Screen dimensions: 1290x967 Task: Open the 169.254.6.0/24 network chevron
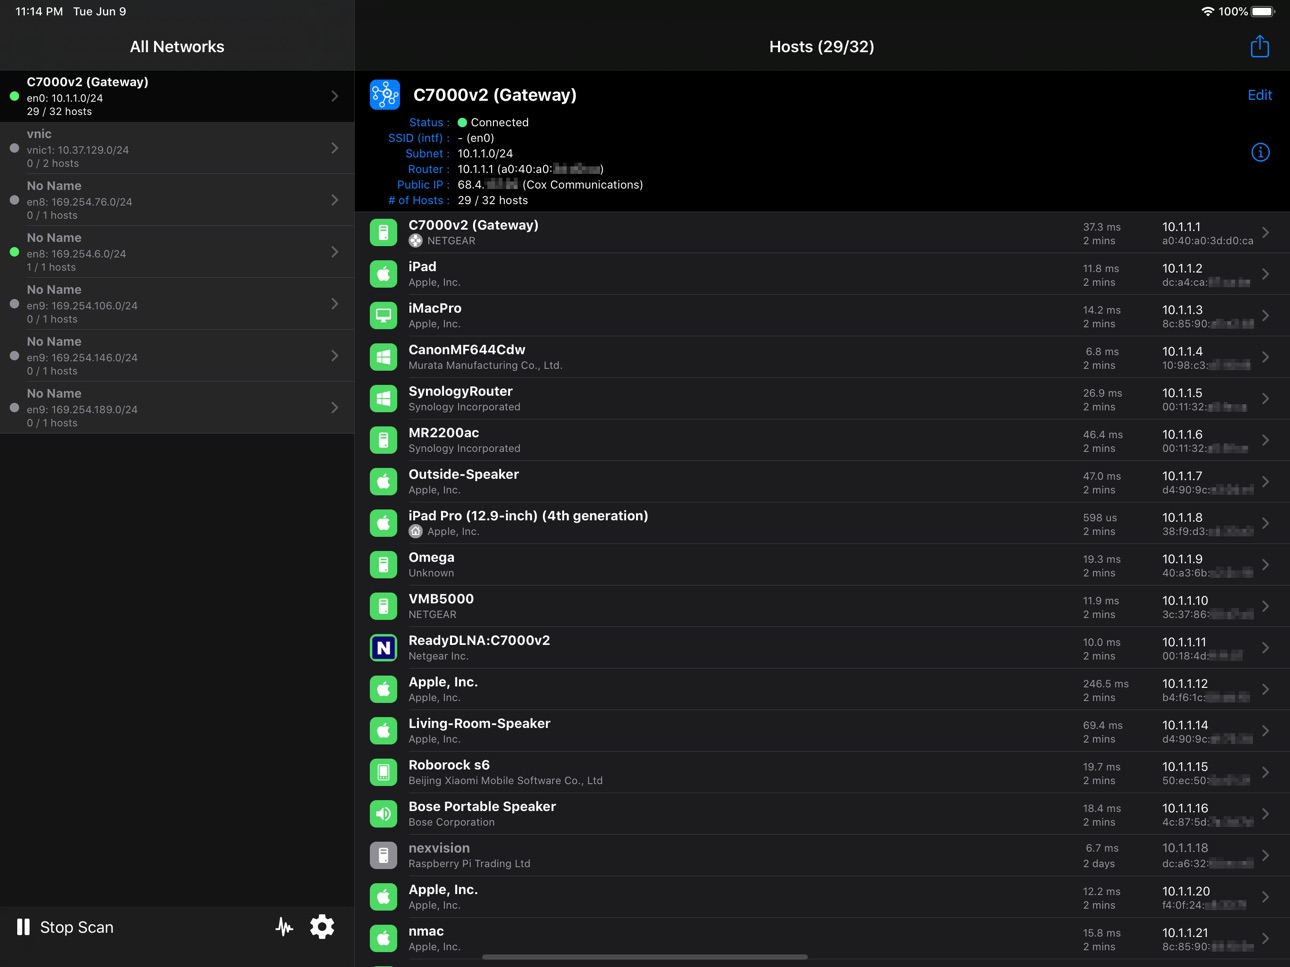click(x=334, y=252)
